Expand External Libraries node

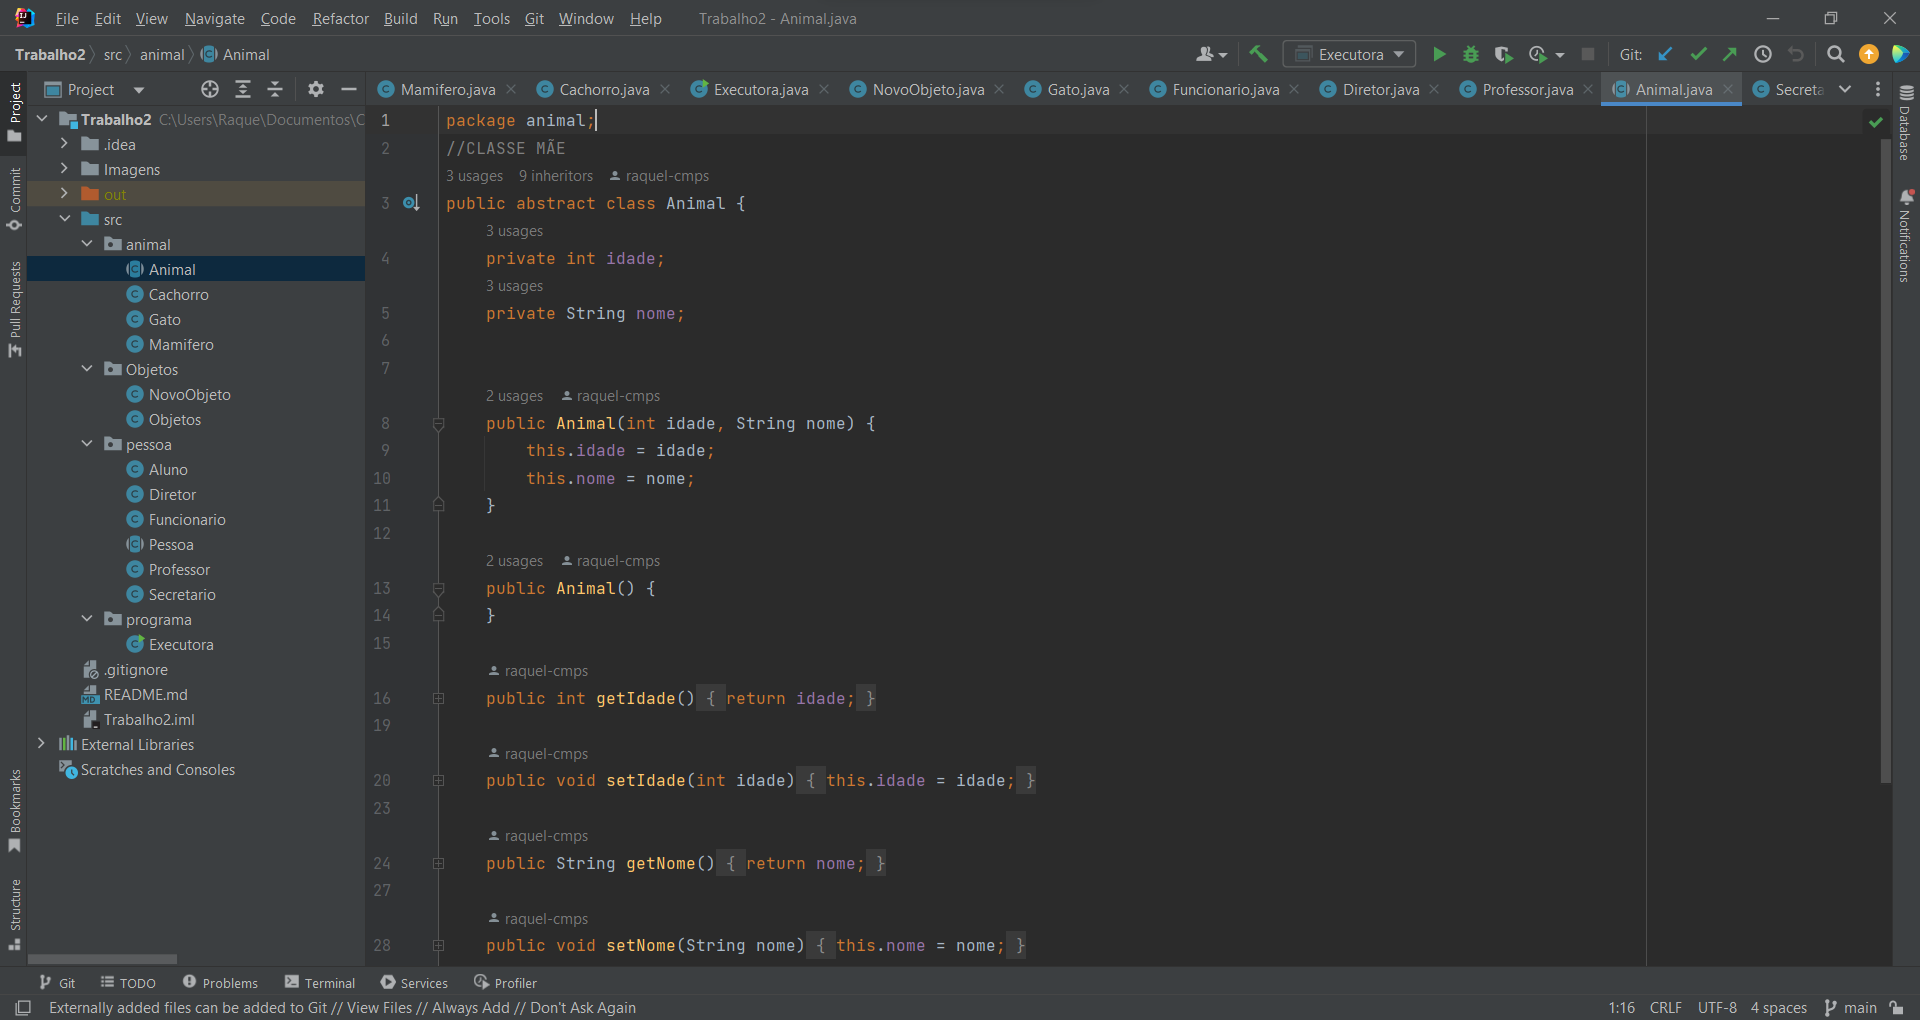pos(41,744)
